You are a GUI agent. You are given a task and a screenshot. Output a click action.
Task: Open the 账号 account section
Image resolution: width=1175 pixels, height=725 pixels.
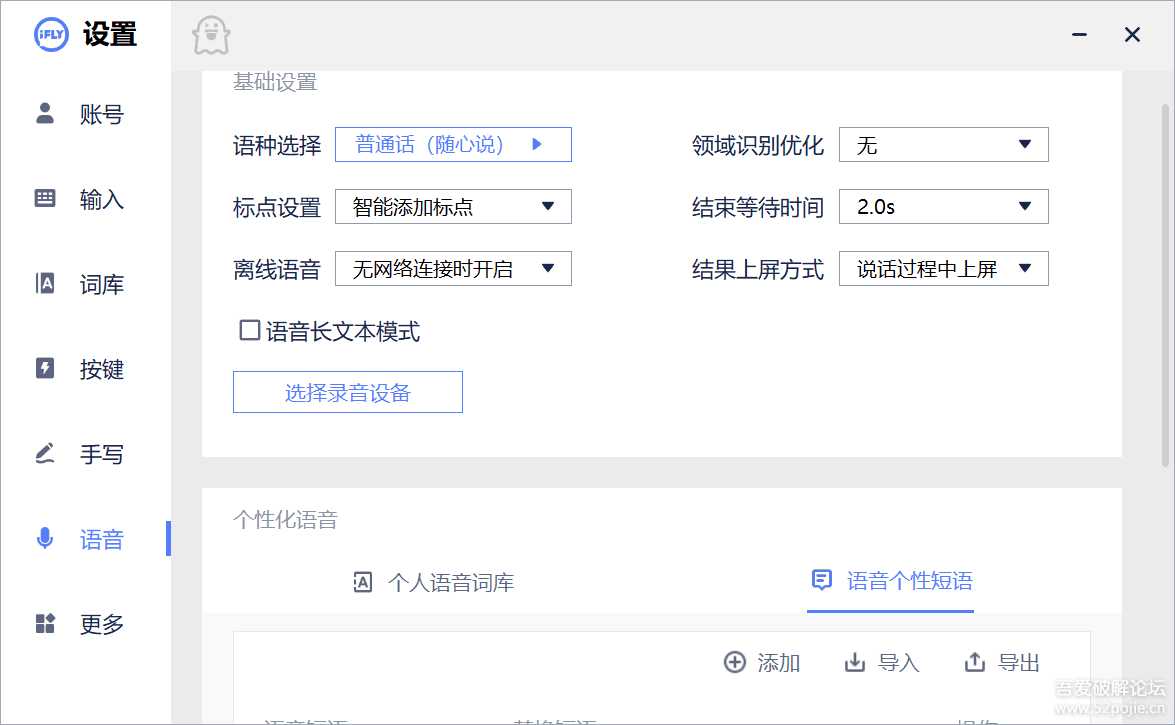80,114
